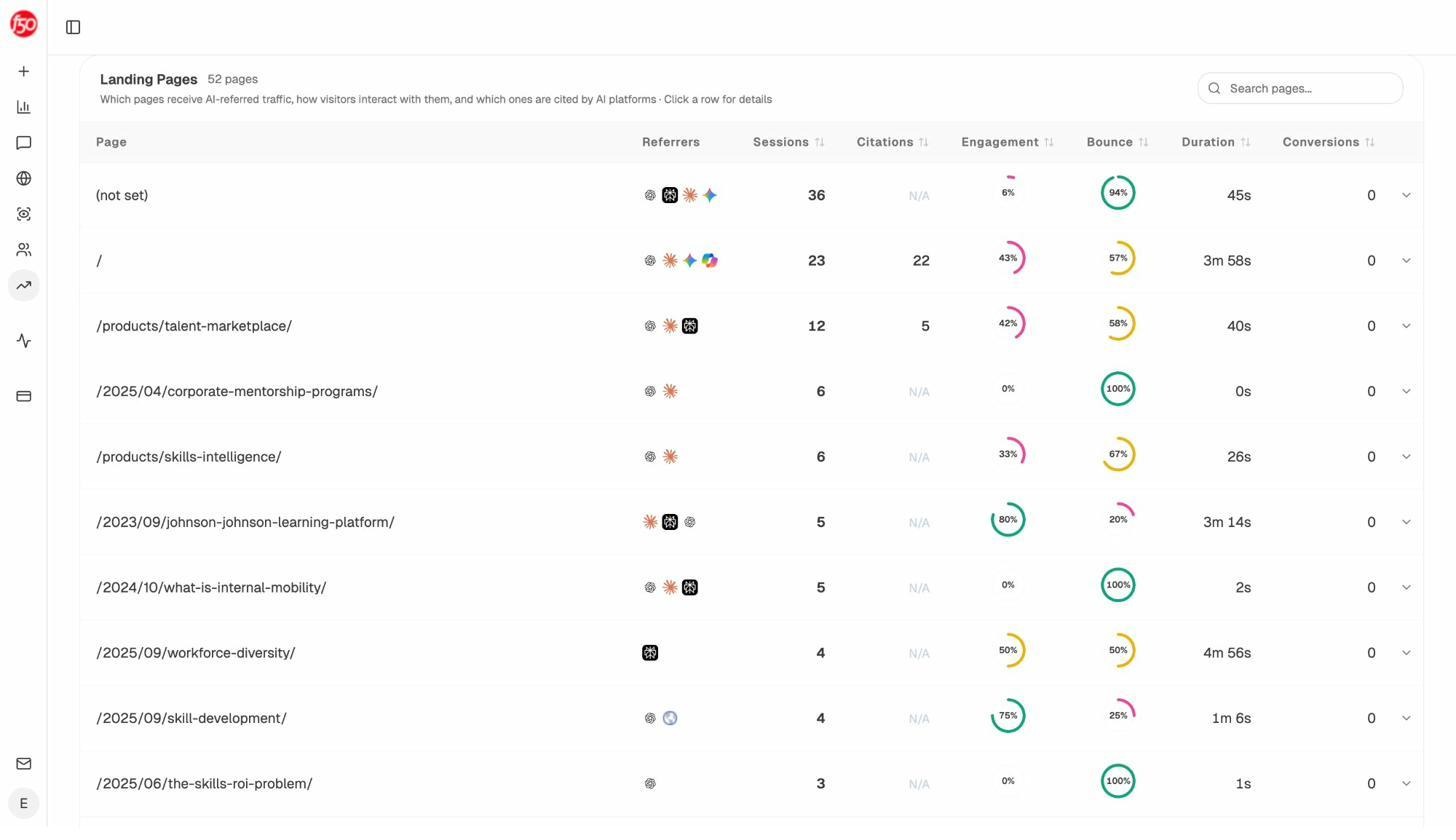
Task: Click the 94% bounce ring on (not set) row
Action: pyautogui.click(x=1118, y=192)
